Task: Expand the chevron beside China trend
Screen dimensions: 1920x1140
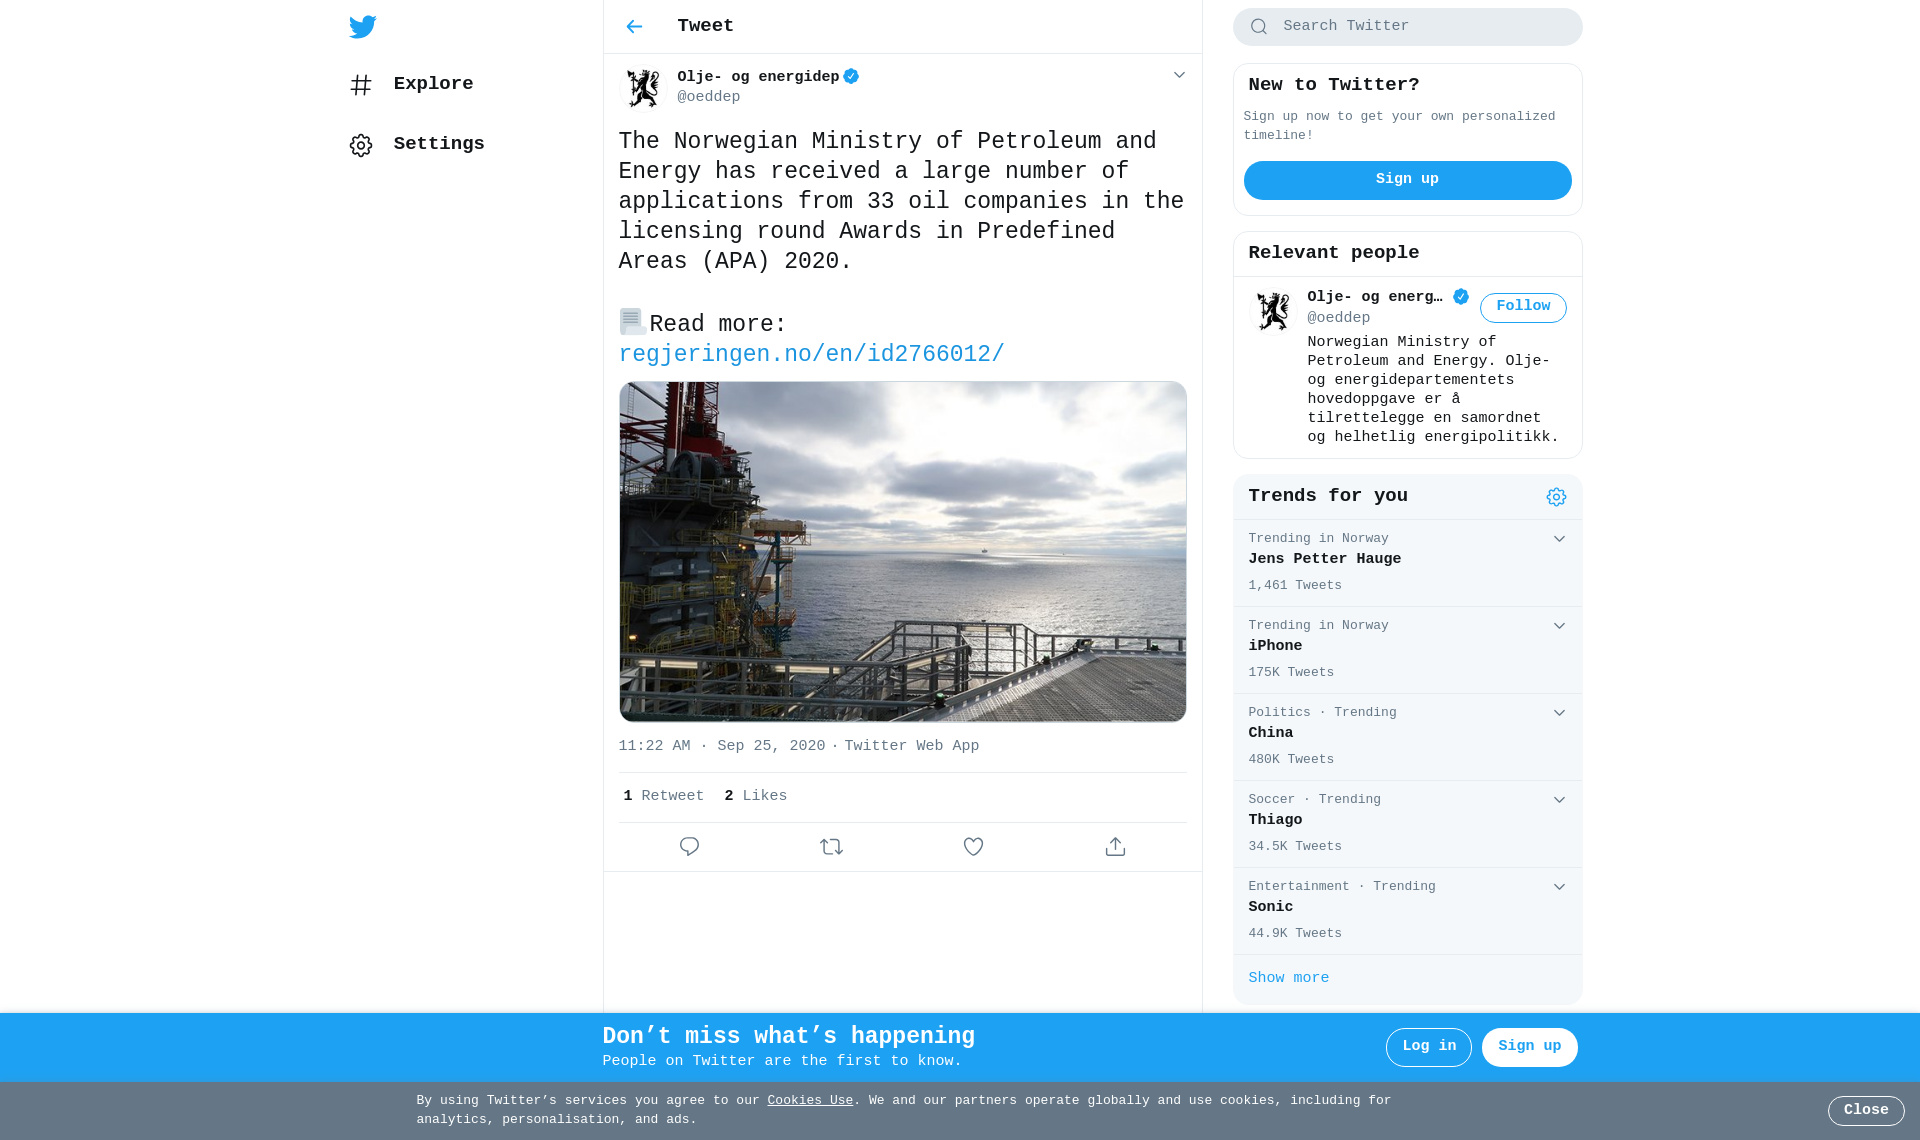Action: pyautogui.click(x=1559, y=713)
